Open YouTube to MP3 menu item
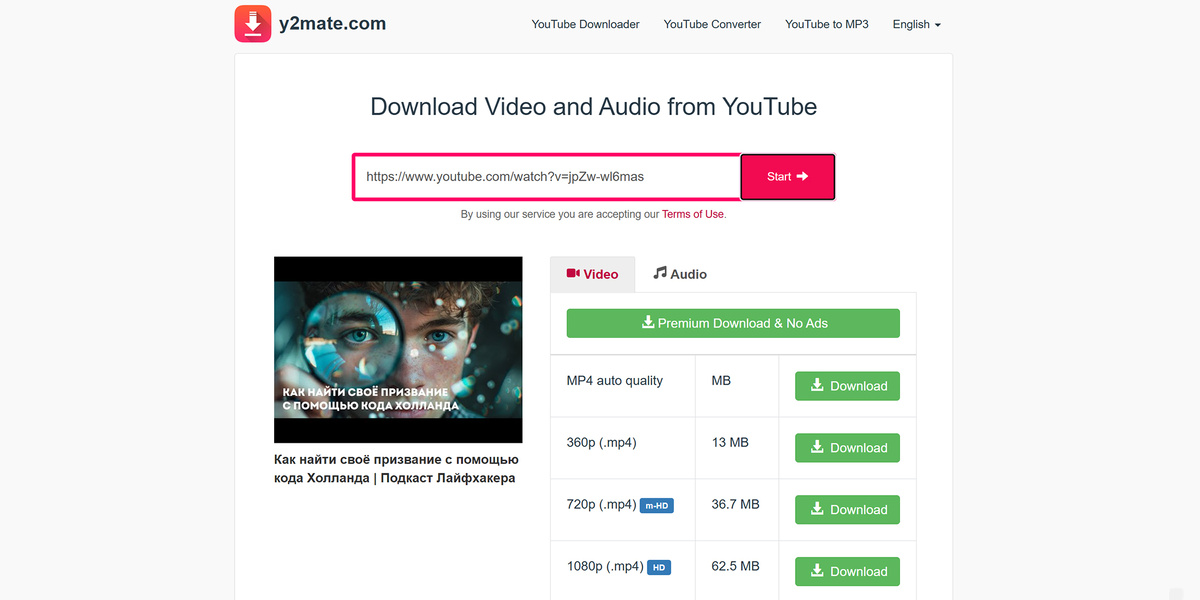The height and width of the screenshot is (600, 1200). 827,24
